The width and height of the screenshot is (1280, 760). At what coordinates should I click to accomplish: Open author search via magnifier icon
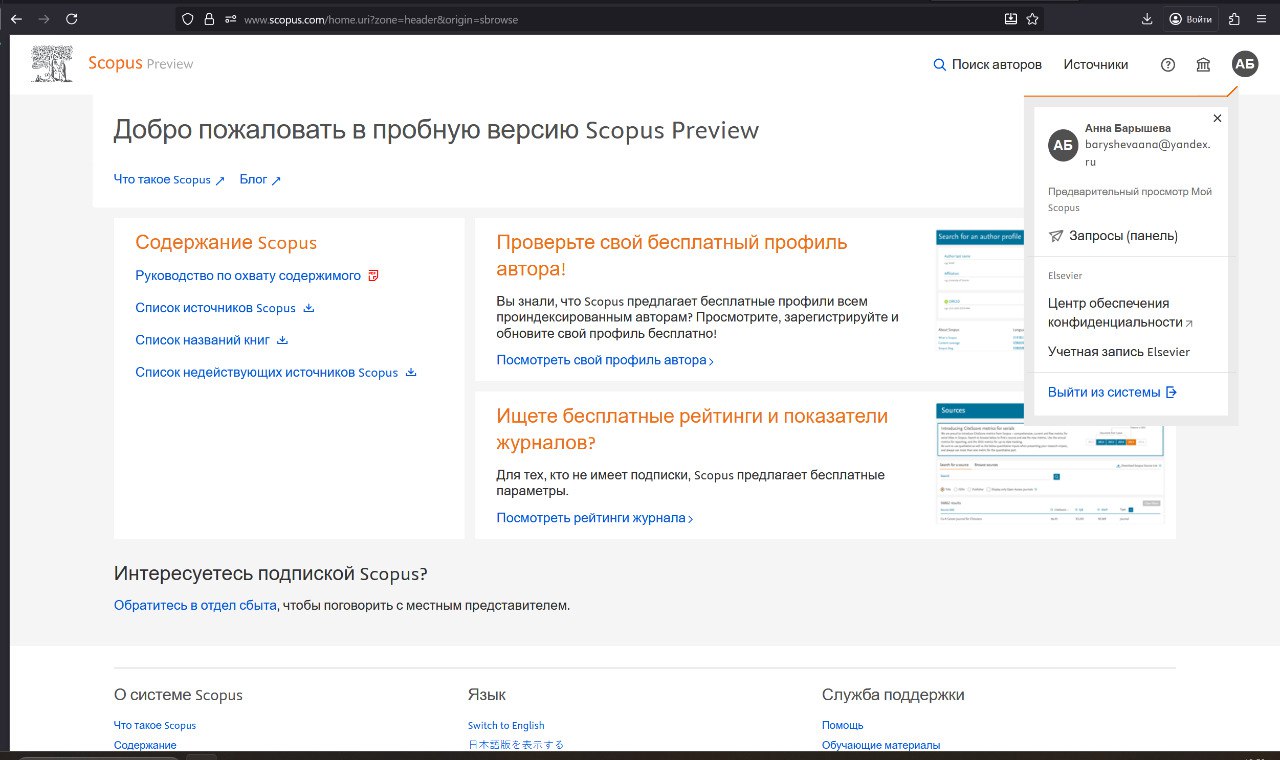click(x=939, y=64)
